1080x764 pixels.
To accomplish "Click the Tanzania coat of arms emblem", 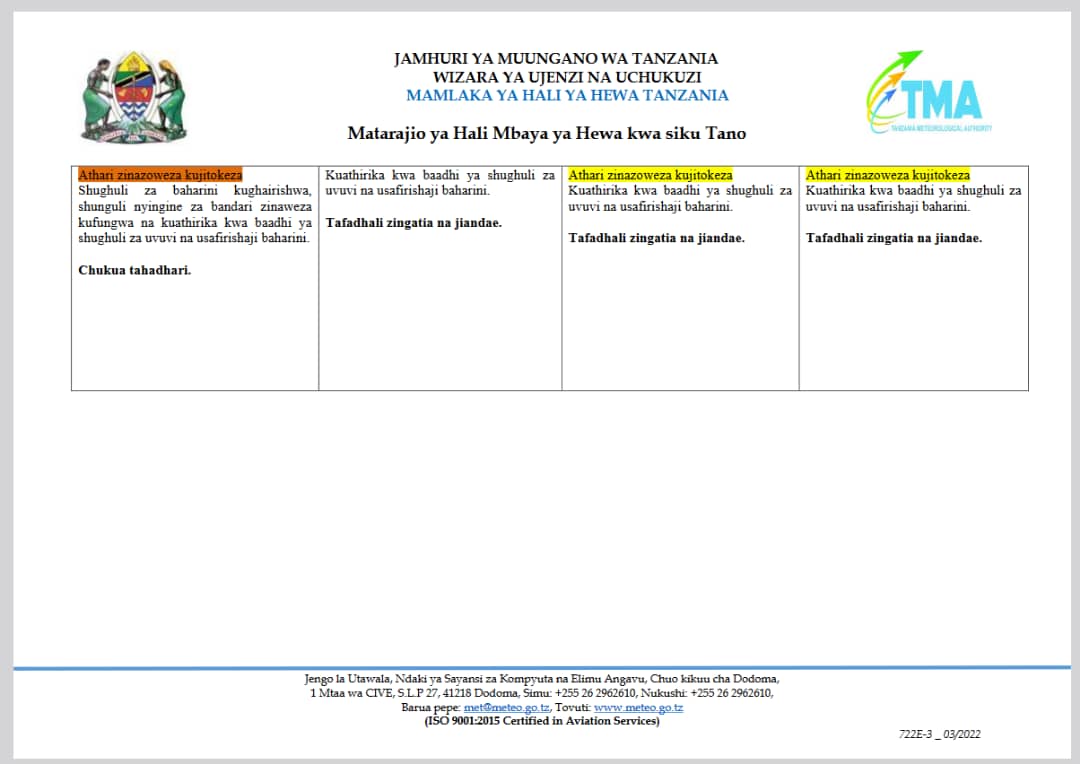I will tap(134, 97).
